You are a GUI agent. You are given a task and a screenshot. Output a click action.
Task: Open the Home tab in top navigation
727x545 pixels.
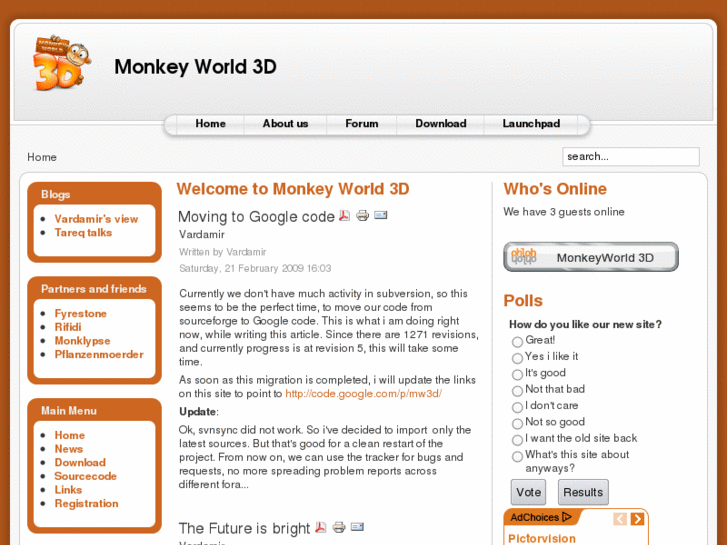pos(210,123)
